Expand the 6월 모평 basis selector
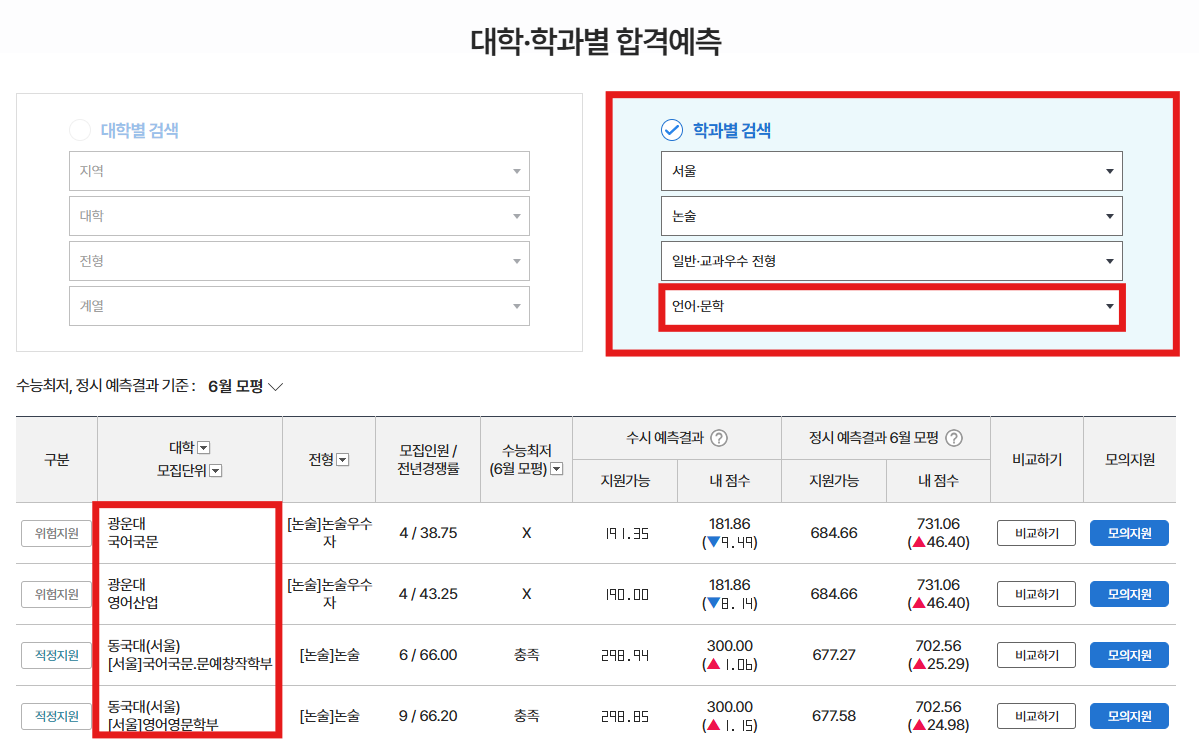This screenshot has height=743, width=1199. click(x=245, y=387)
